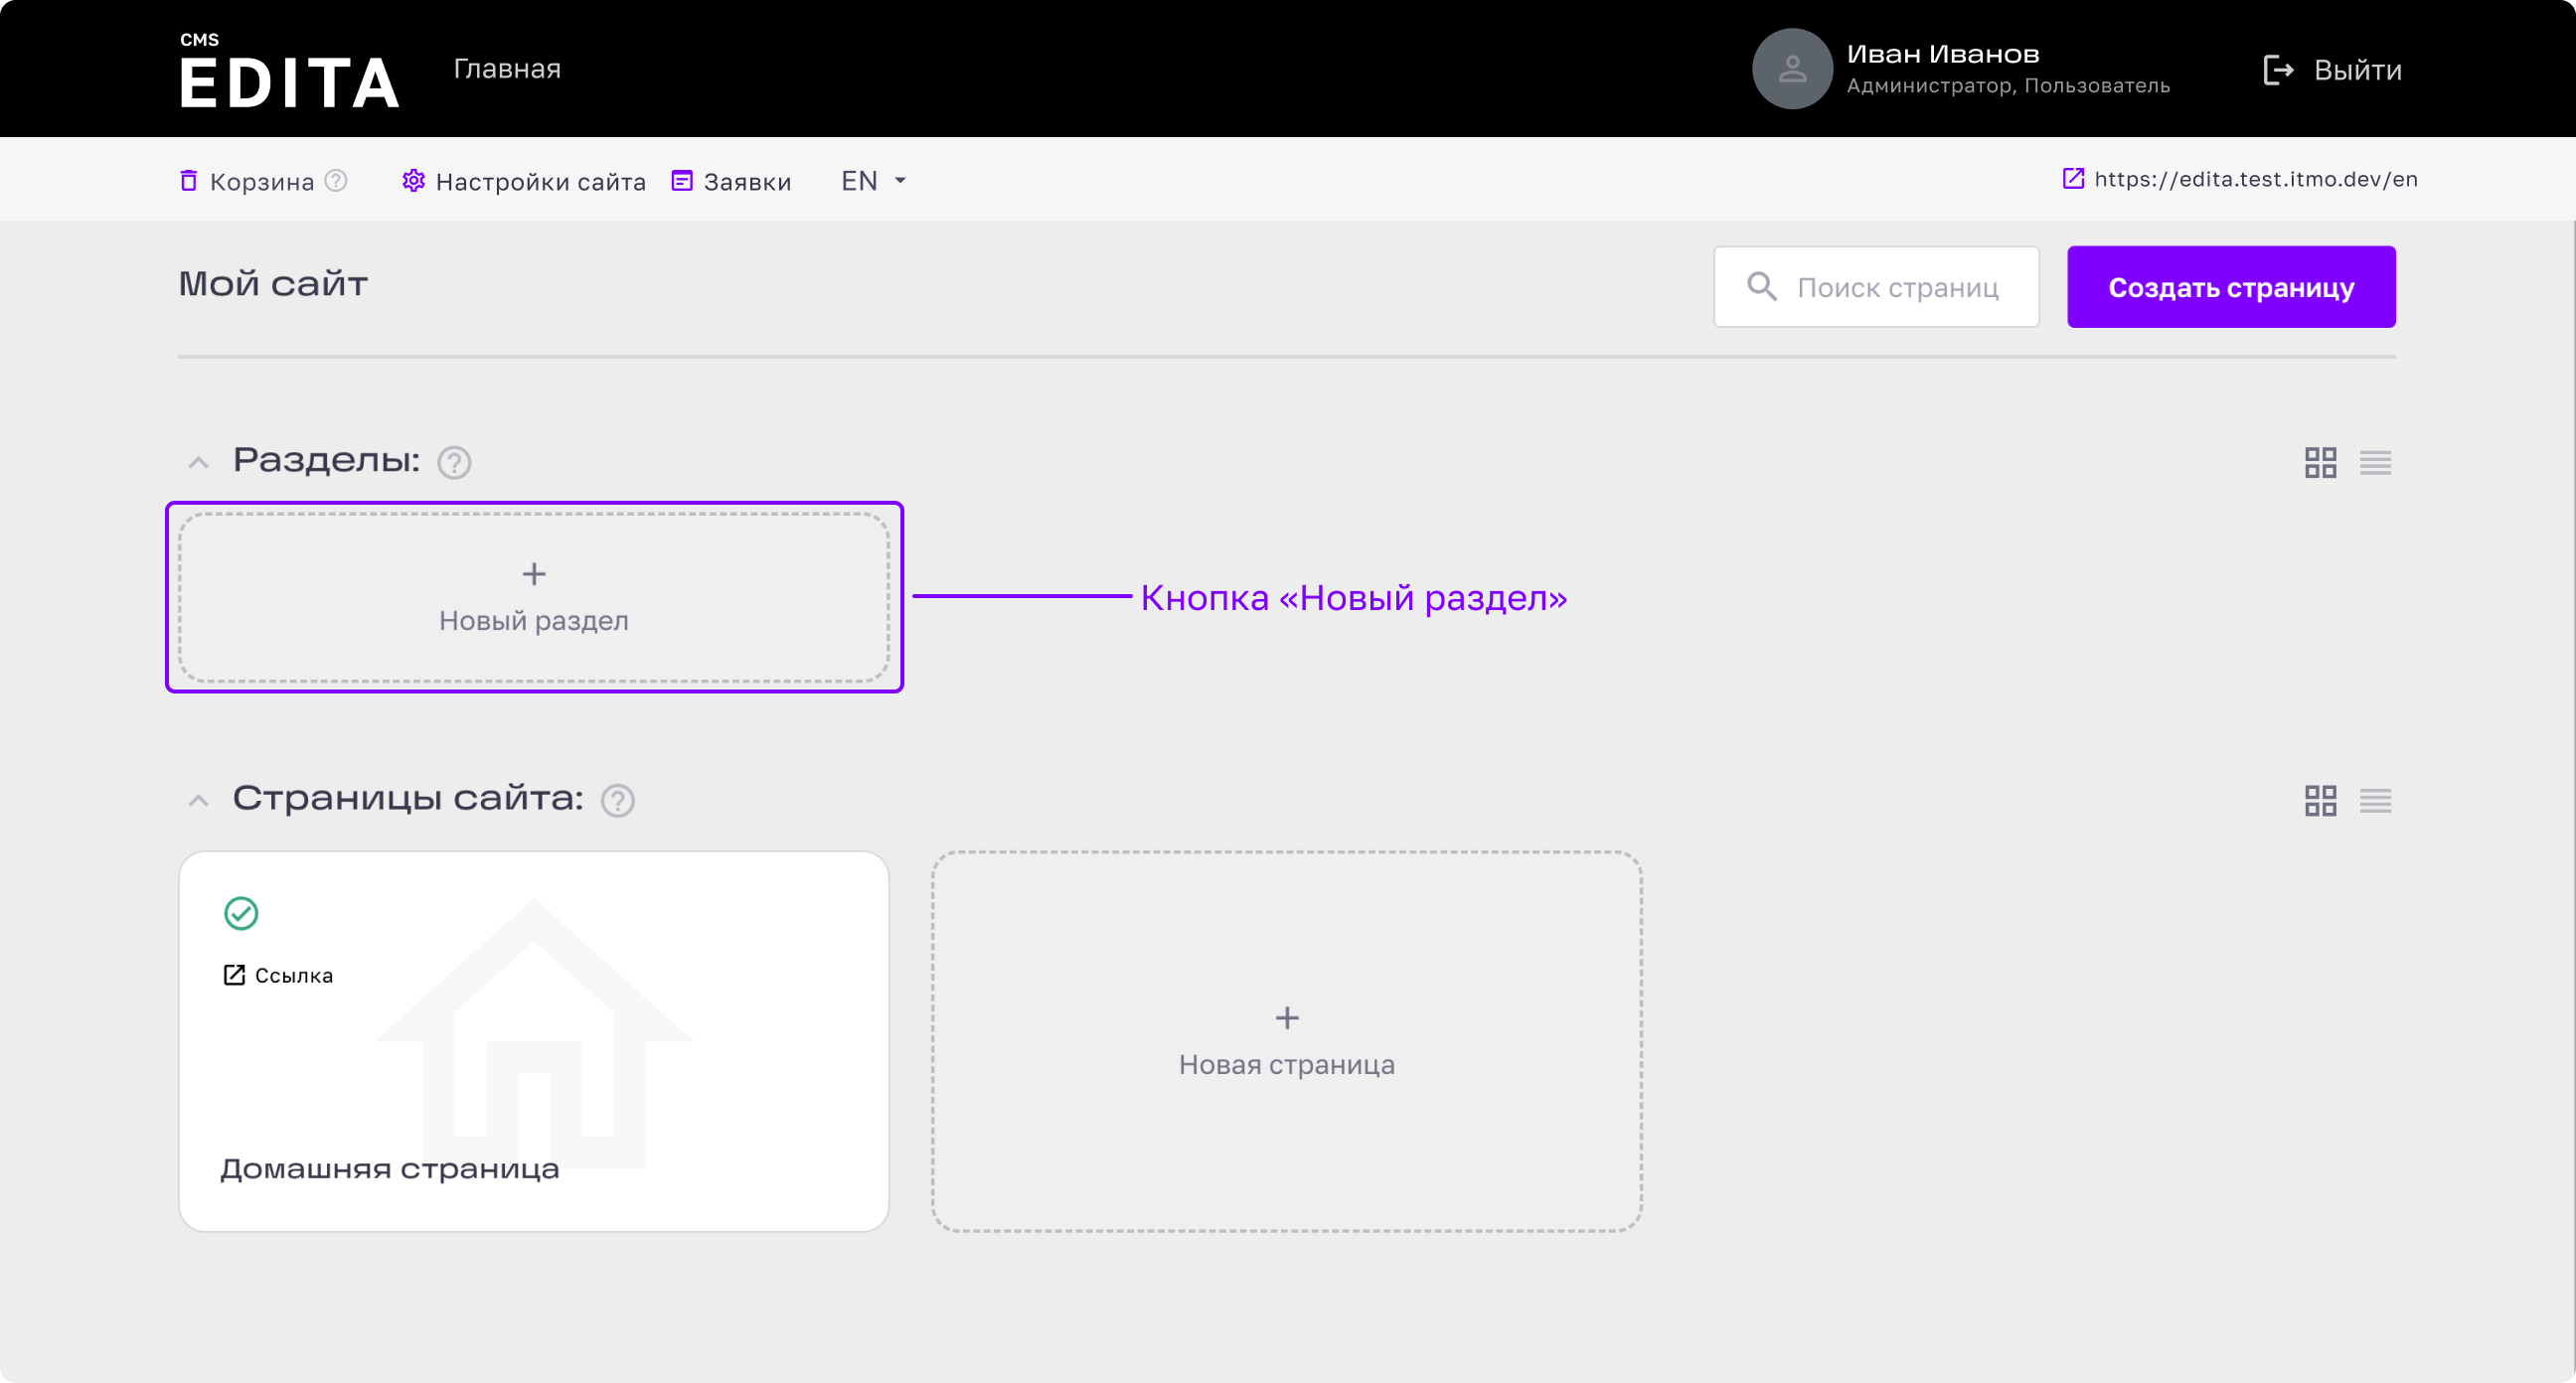Open Настройки сайта settings
This screenshot has height=1383, width=2576.
pos(524,181)
